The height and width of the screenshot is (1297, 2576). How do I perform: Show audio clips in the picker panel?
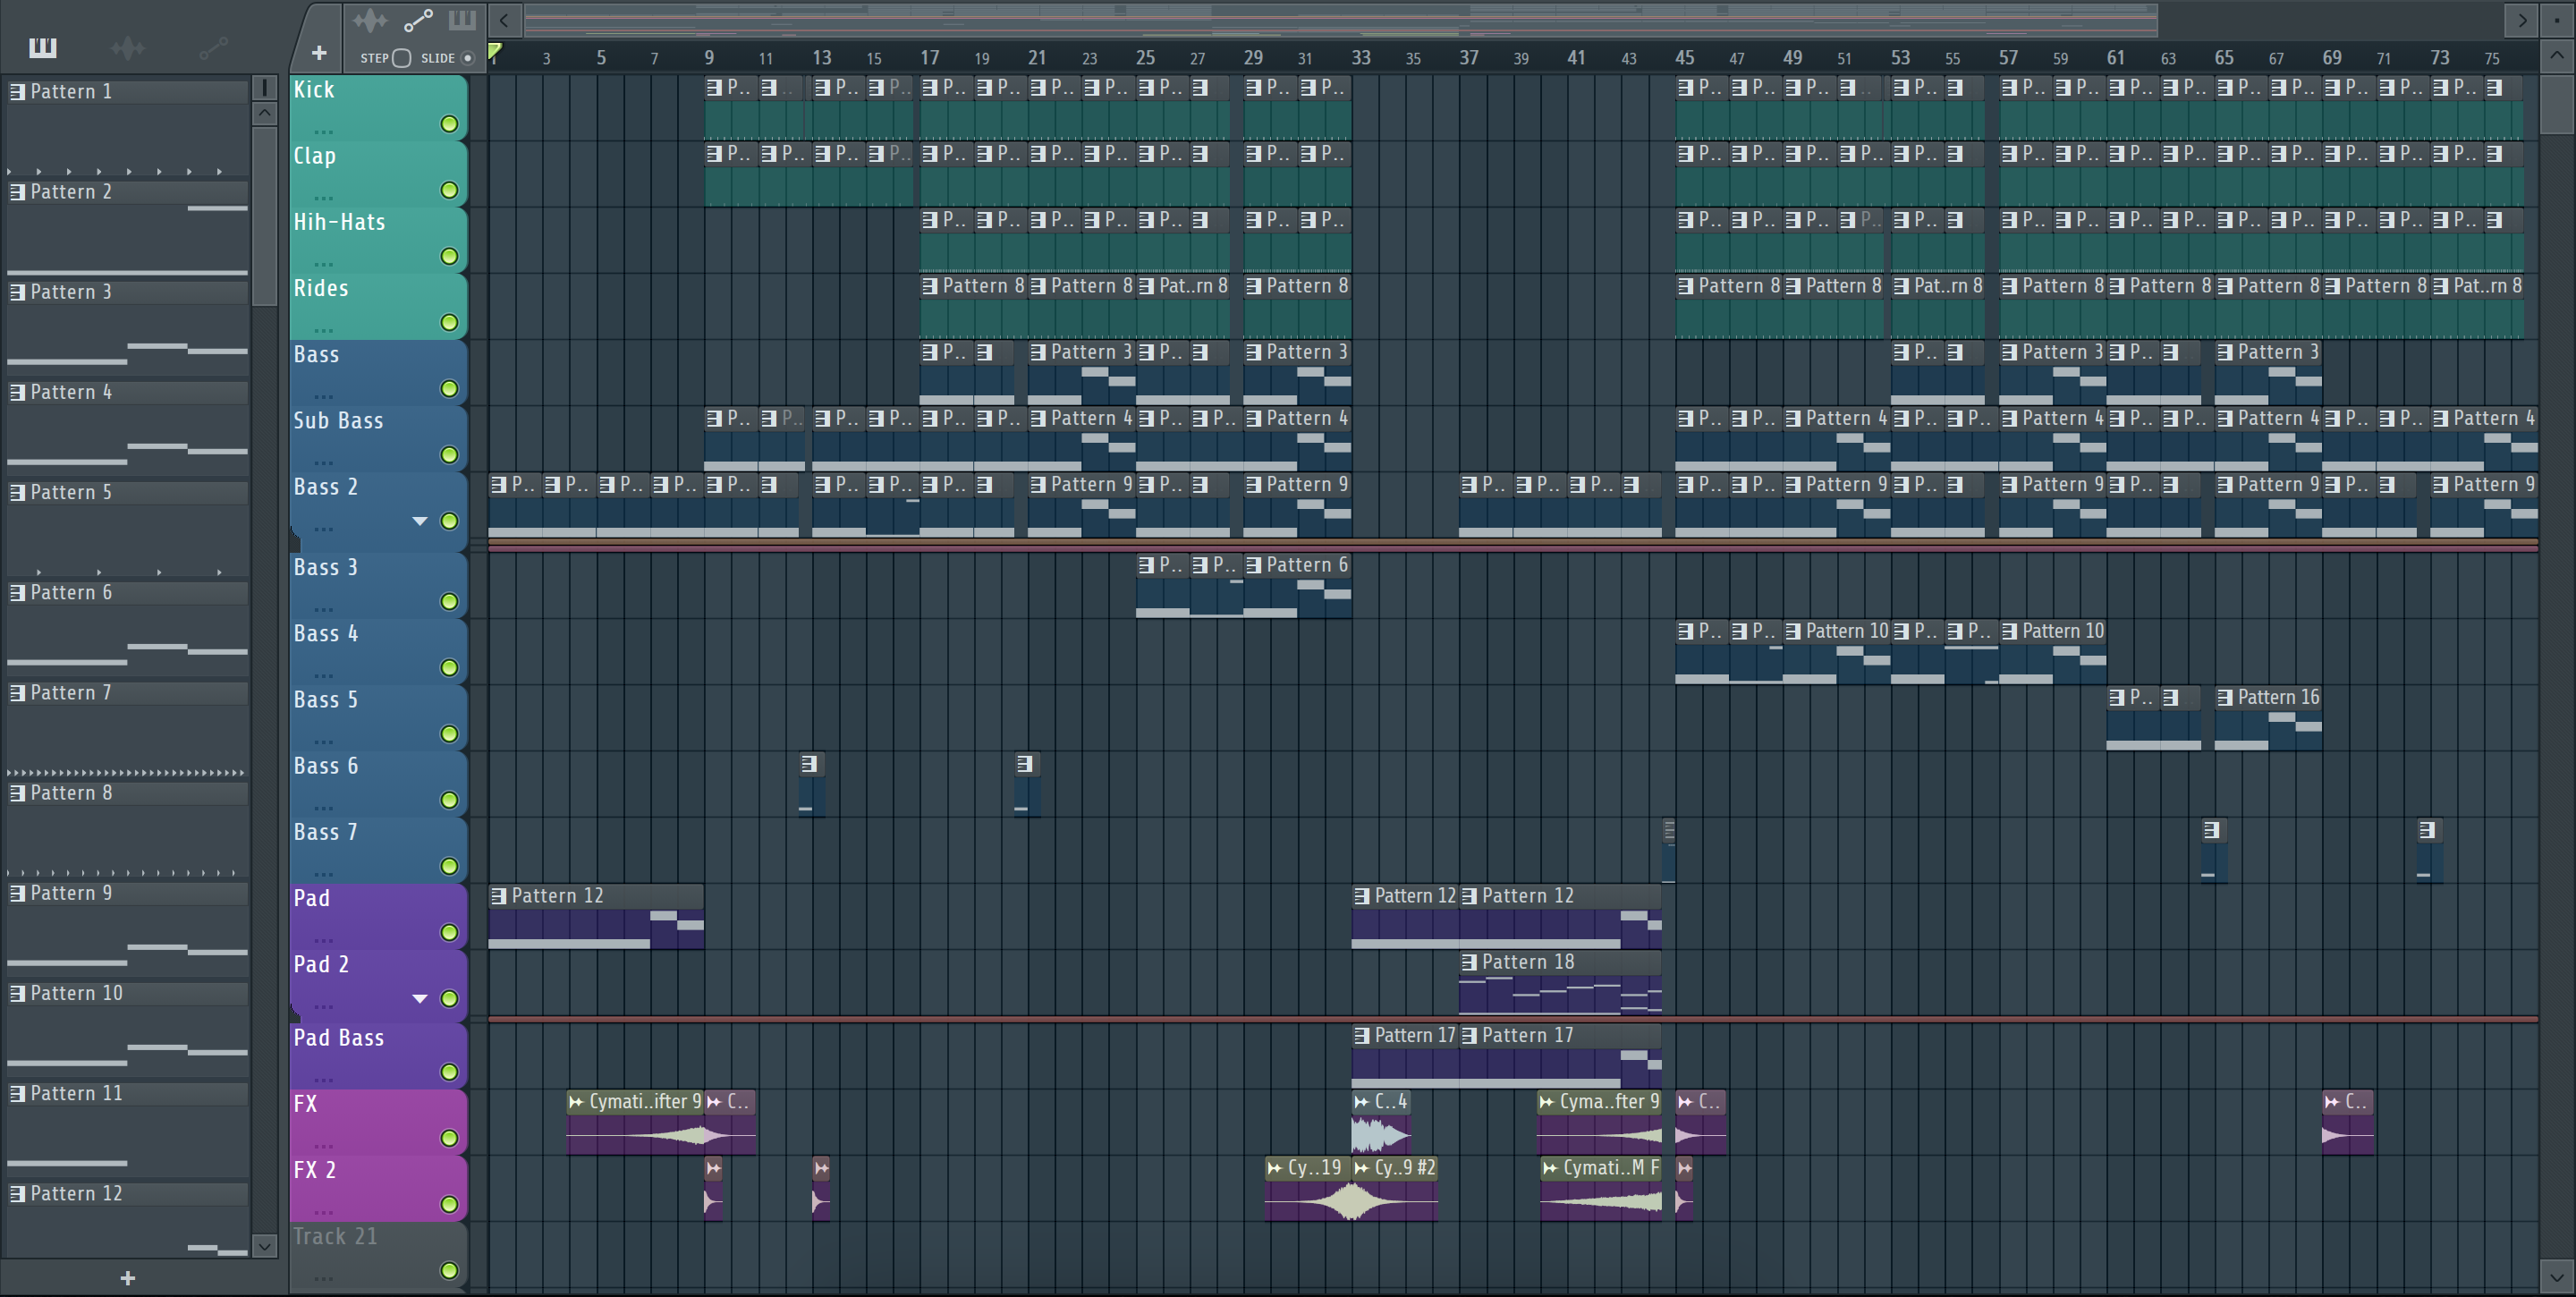coord(128,47)
